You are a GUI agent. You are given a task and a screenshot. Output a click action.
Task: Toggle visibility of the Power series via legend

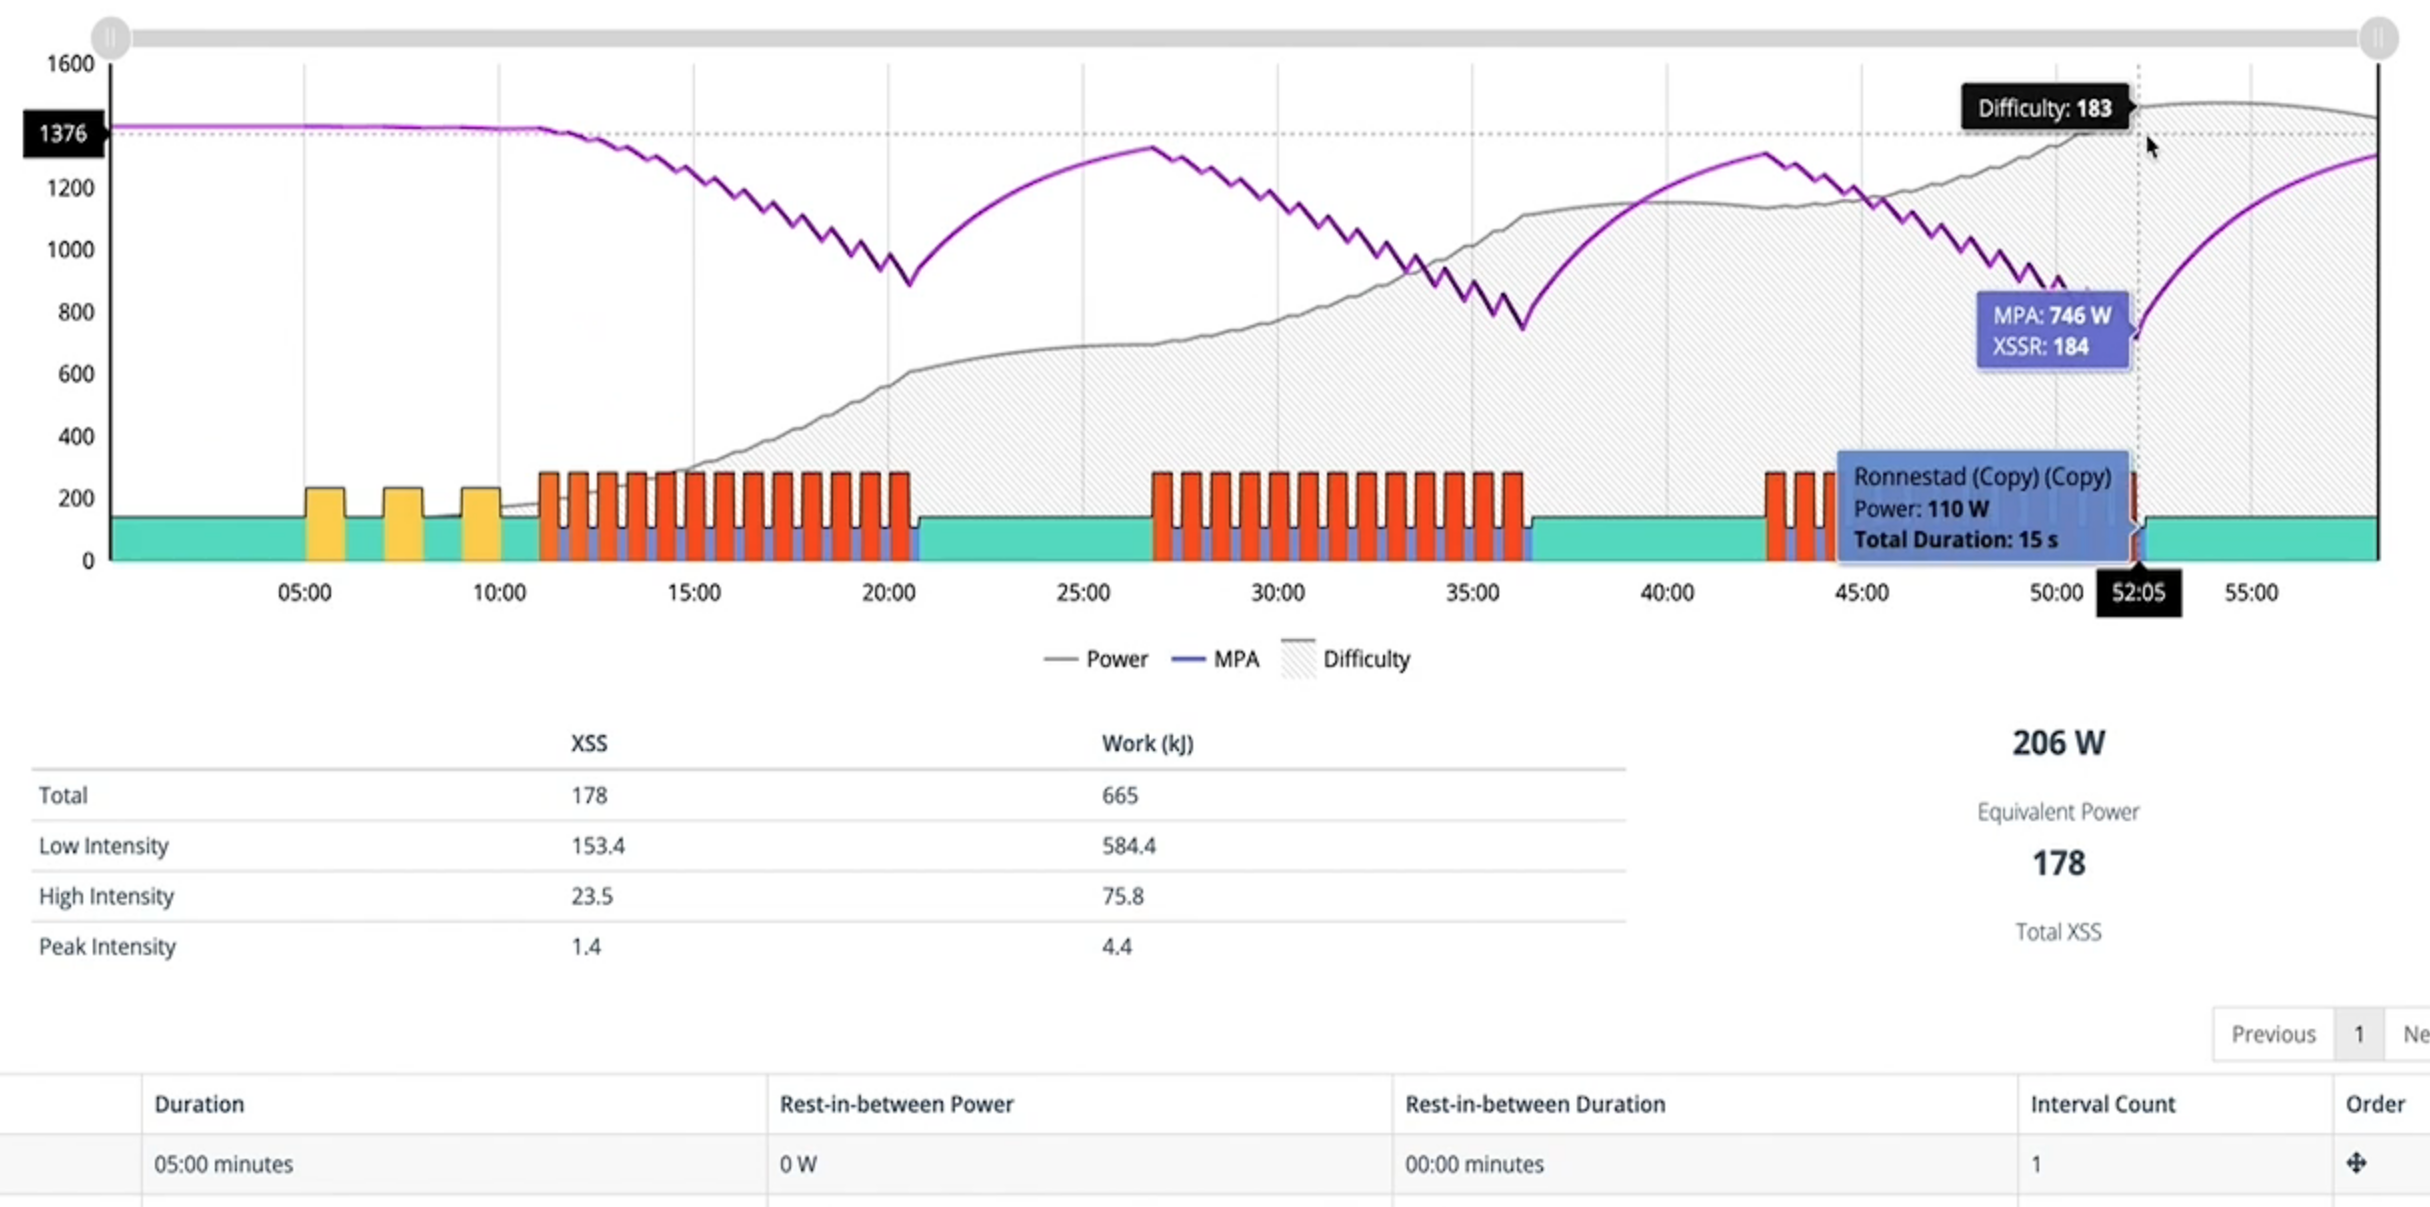[x=1117, y=658]
